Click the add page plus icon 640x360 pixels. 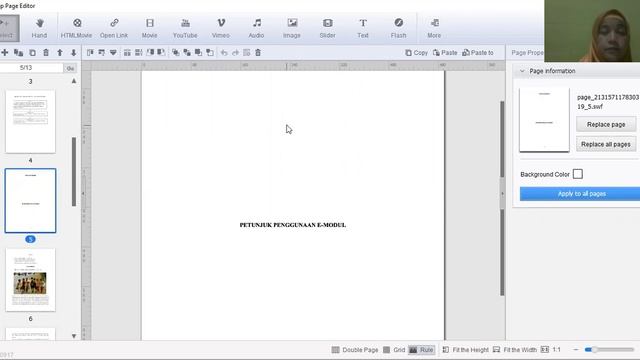(5, 52)
